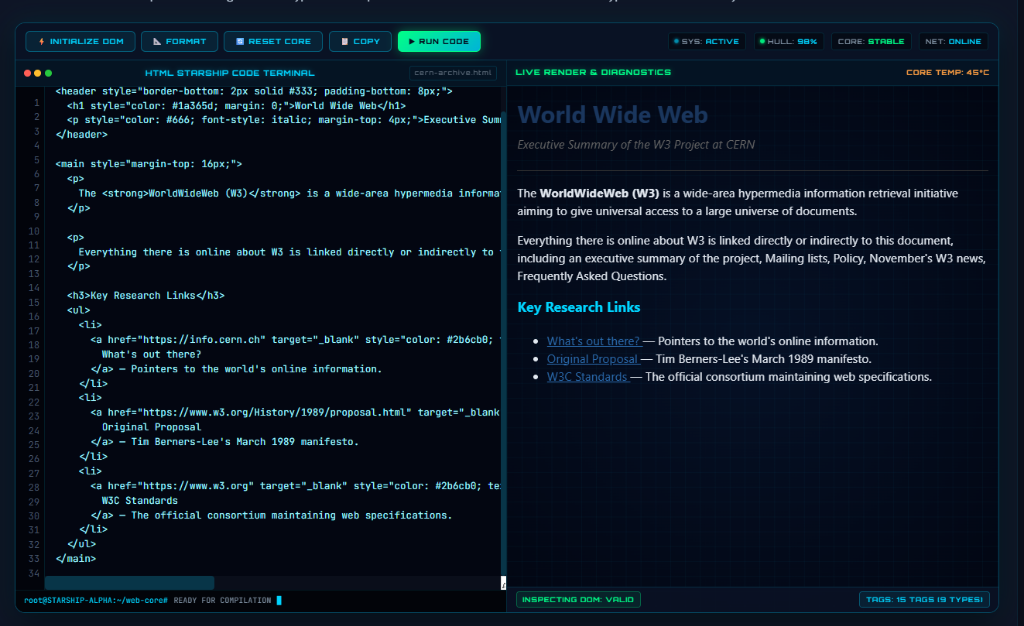Click the clipboard icon on the Copy button

(345, 41)
